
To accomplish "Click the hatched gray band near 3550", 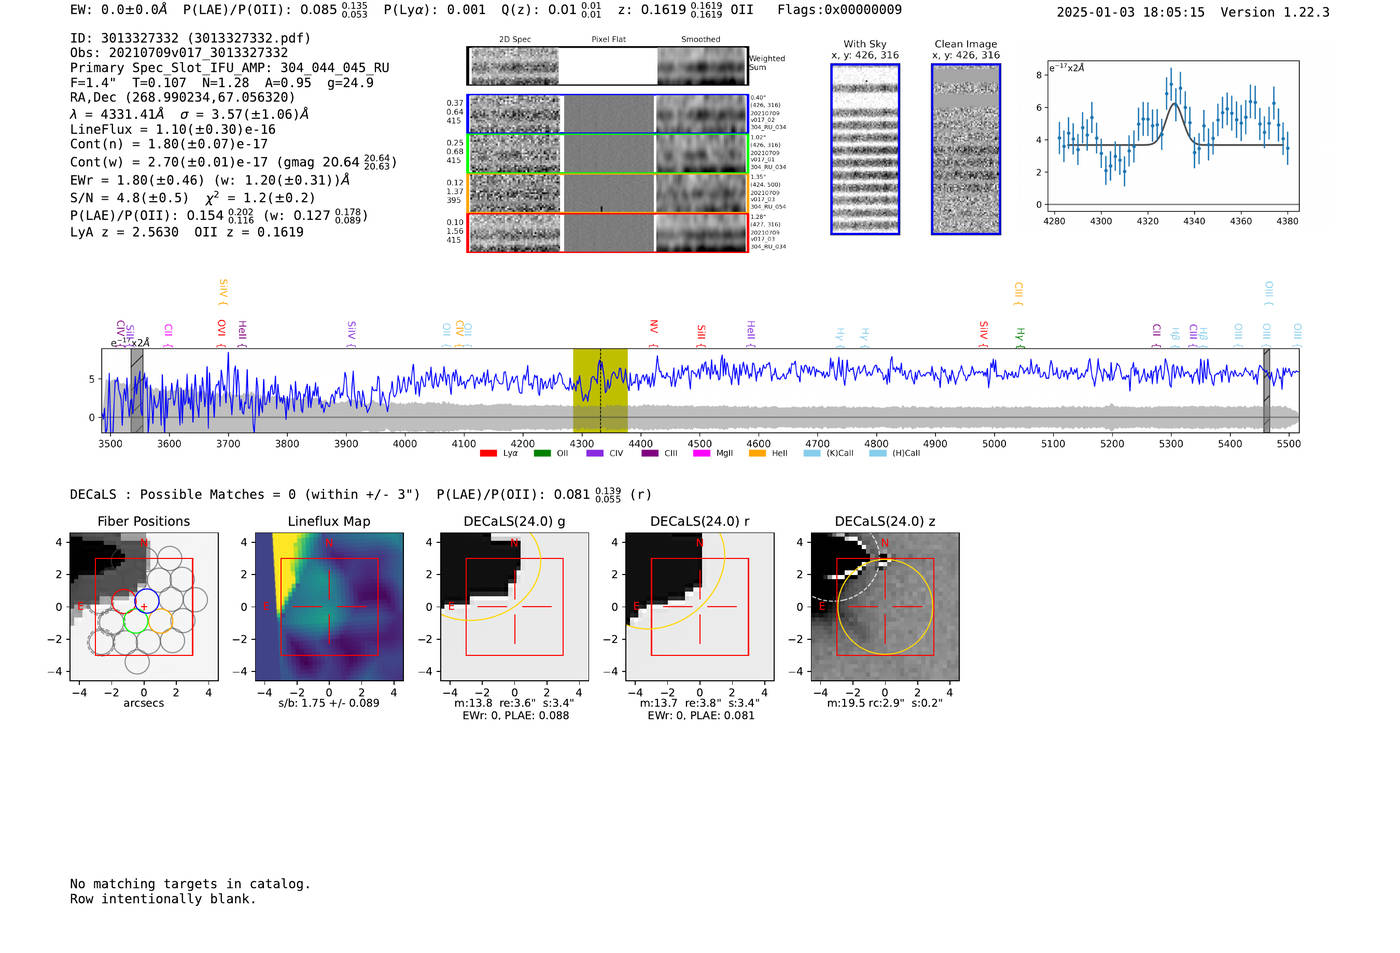I will click(137, 390).
